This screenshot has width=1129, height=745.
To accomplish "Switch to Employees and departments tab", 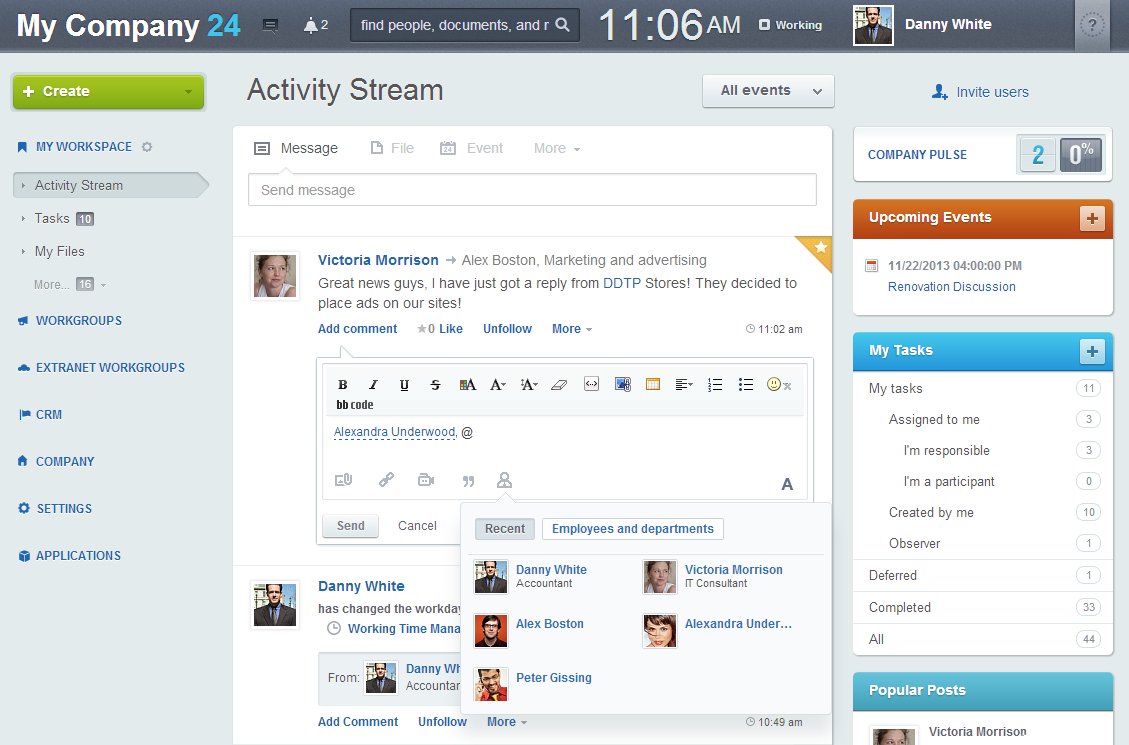I will (632, 529).
